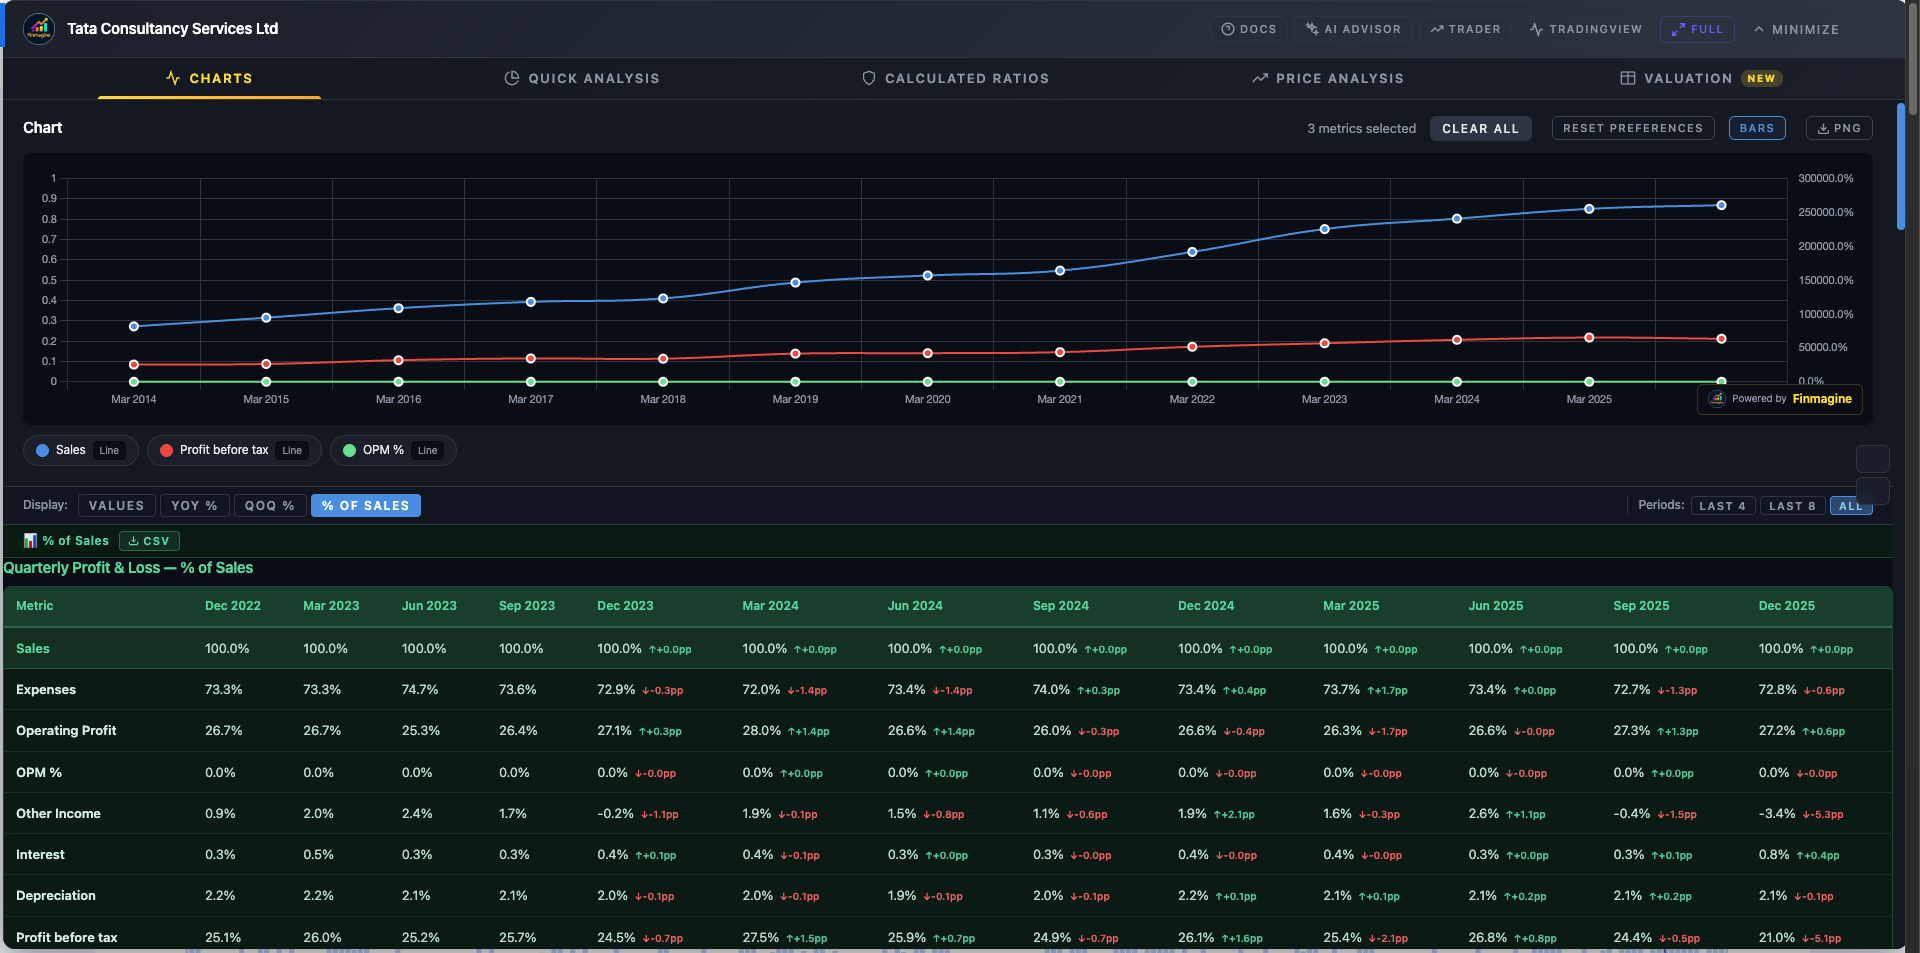Launch the AI Advisor

point(1353,29)
